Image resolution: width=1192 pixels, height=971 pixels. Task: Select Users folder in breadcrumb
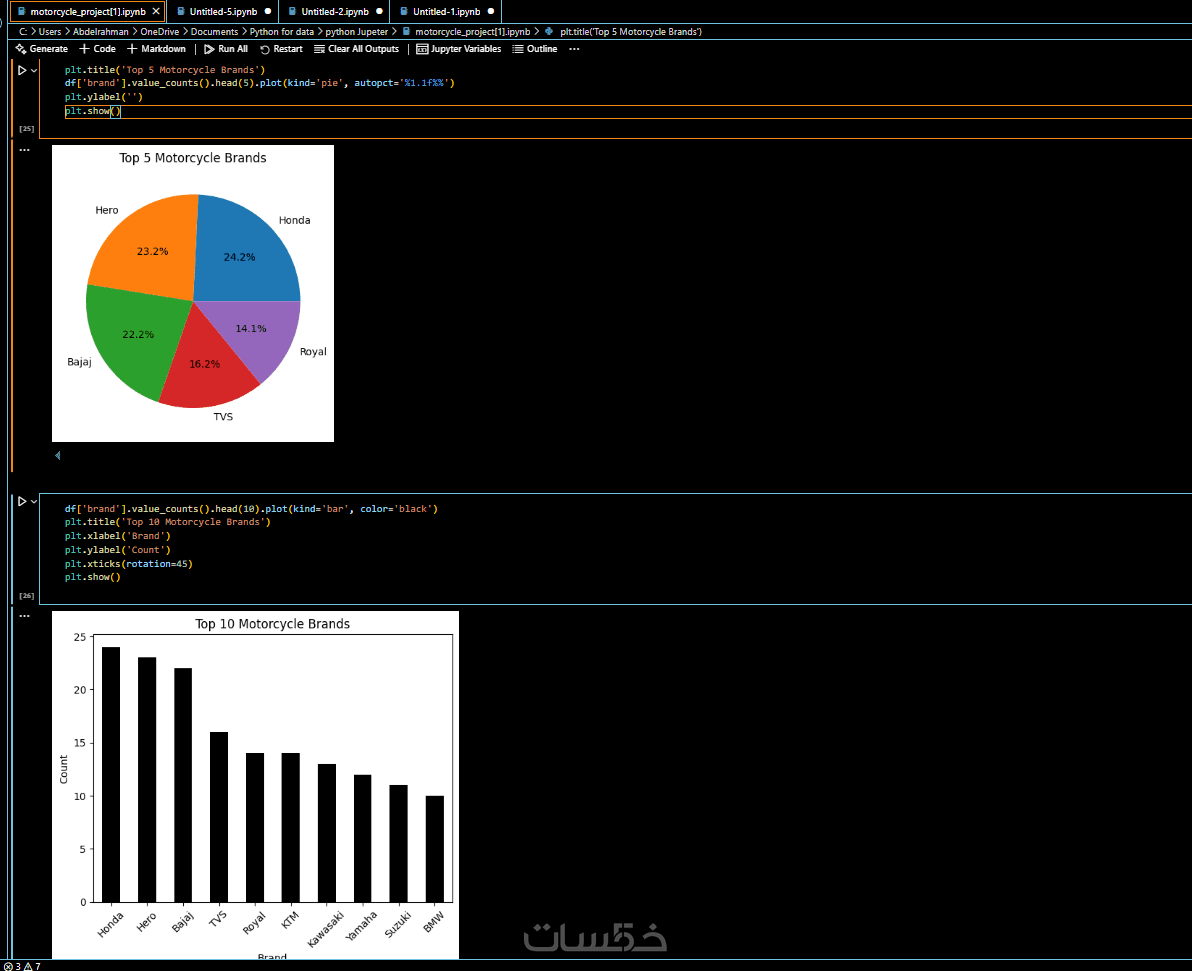click(49, 32)
